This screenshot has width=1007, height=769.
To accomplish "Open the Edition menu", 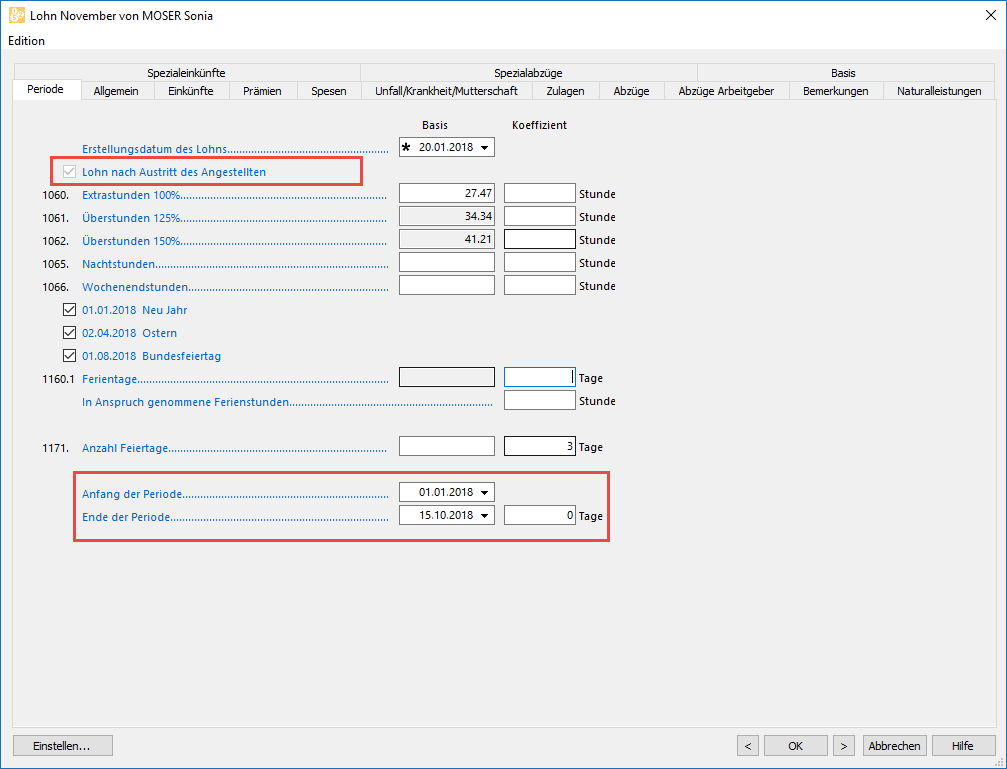I will (x=26, y=41).
